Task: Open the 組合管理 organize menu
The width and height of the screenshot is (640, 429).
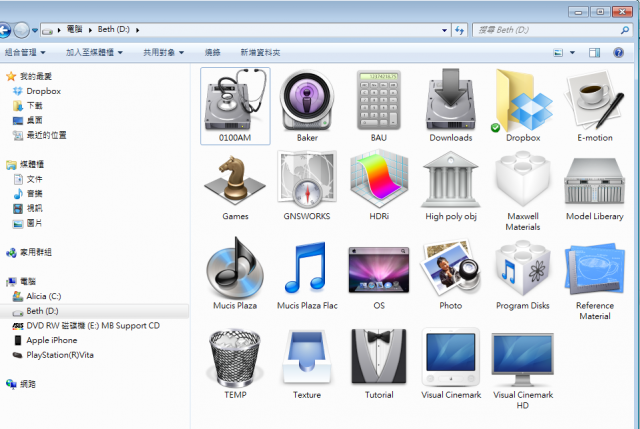Action: [x=25, y=52]
